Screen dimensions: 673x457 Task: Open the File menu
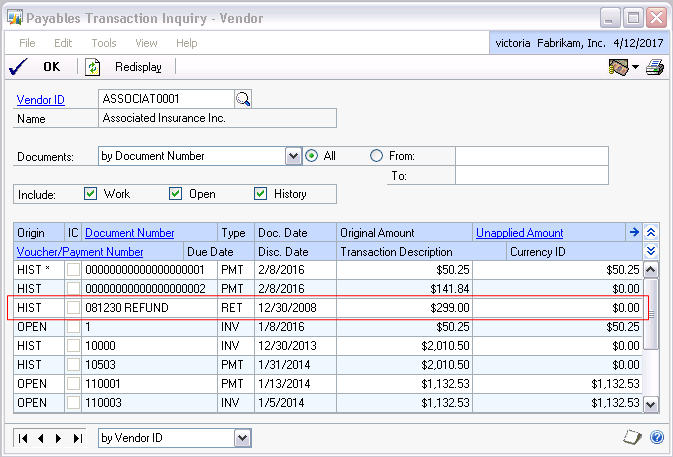(28, 43)
